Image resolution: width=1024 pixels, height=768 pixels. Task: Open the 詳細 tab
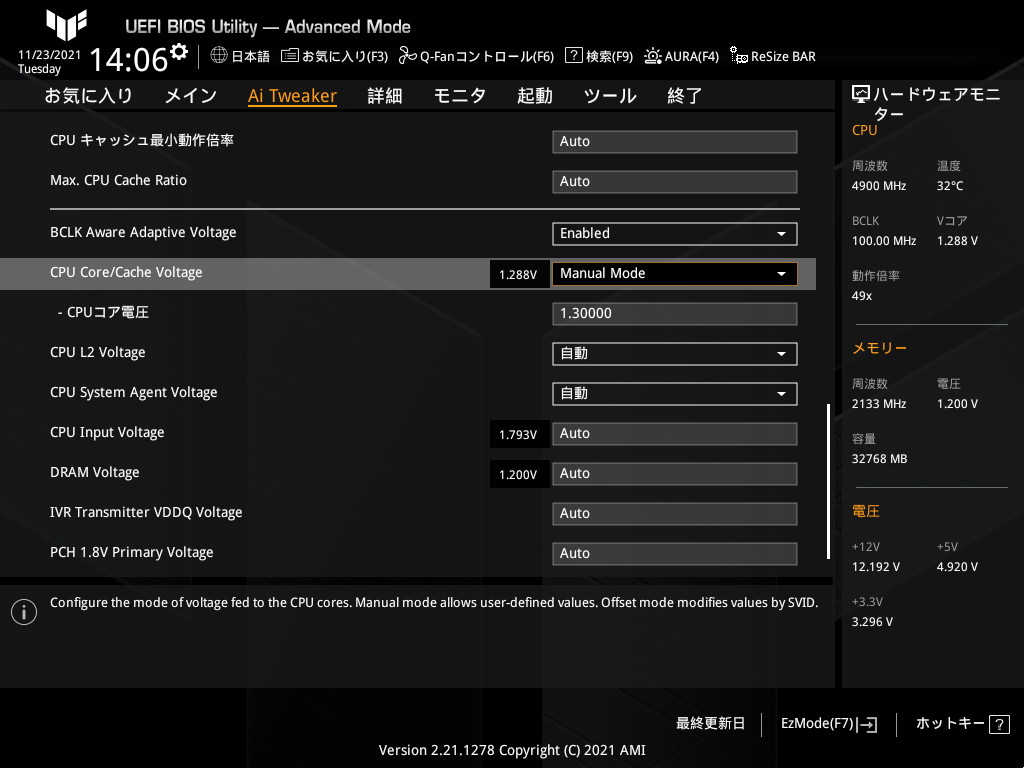click(x=385, y=96)
